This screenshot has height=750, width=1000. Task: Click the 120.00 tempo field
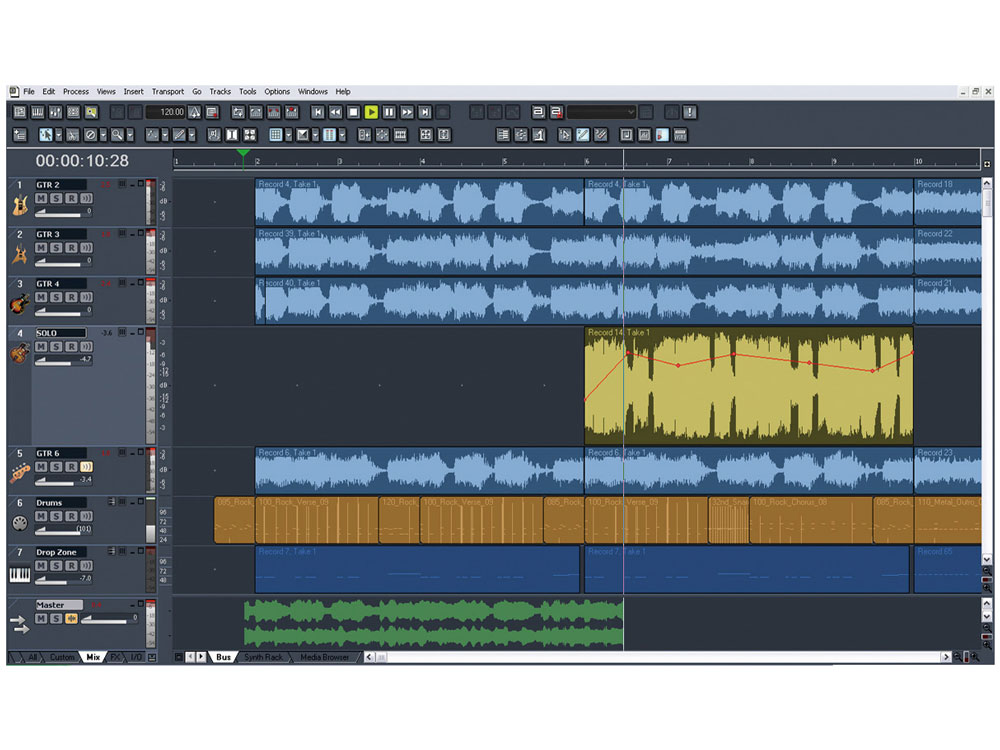[x=166, y=113]
